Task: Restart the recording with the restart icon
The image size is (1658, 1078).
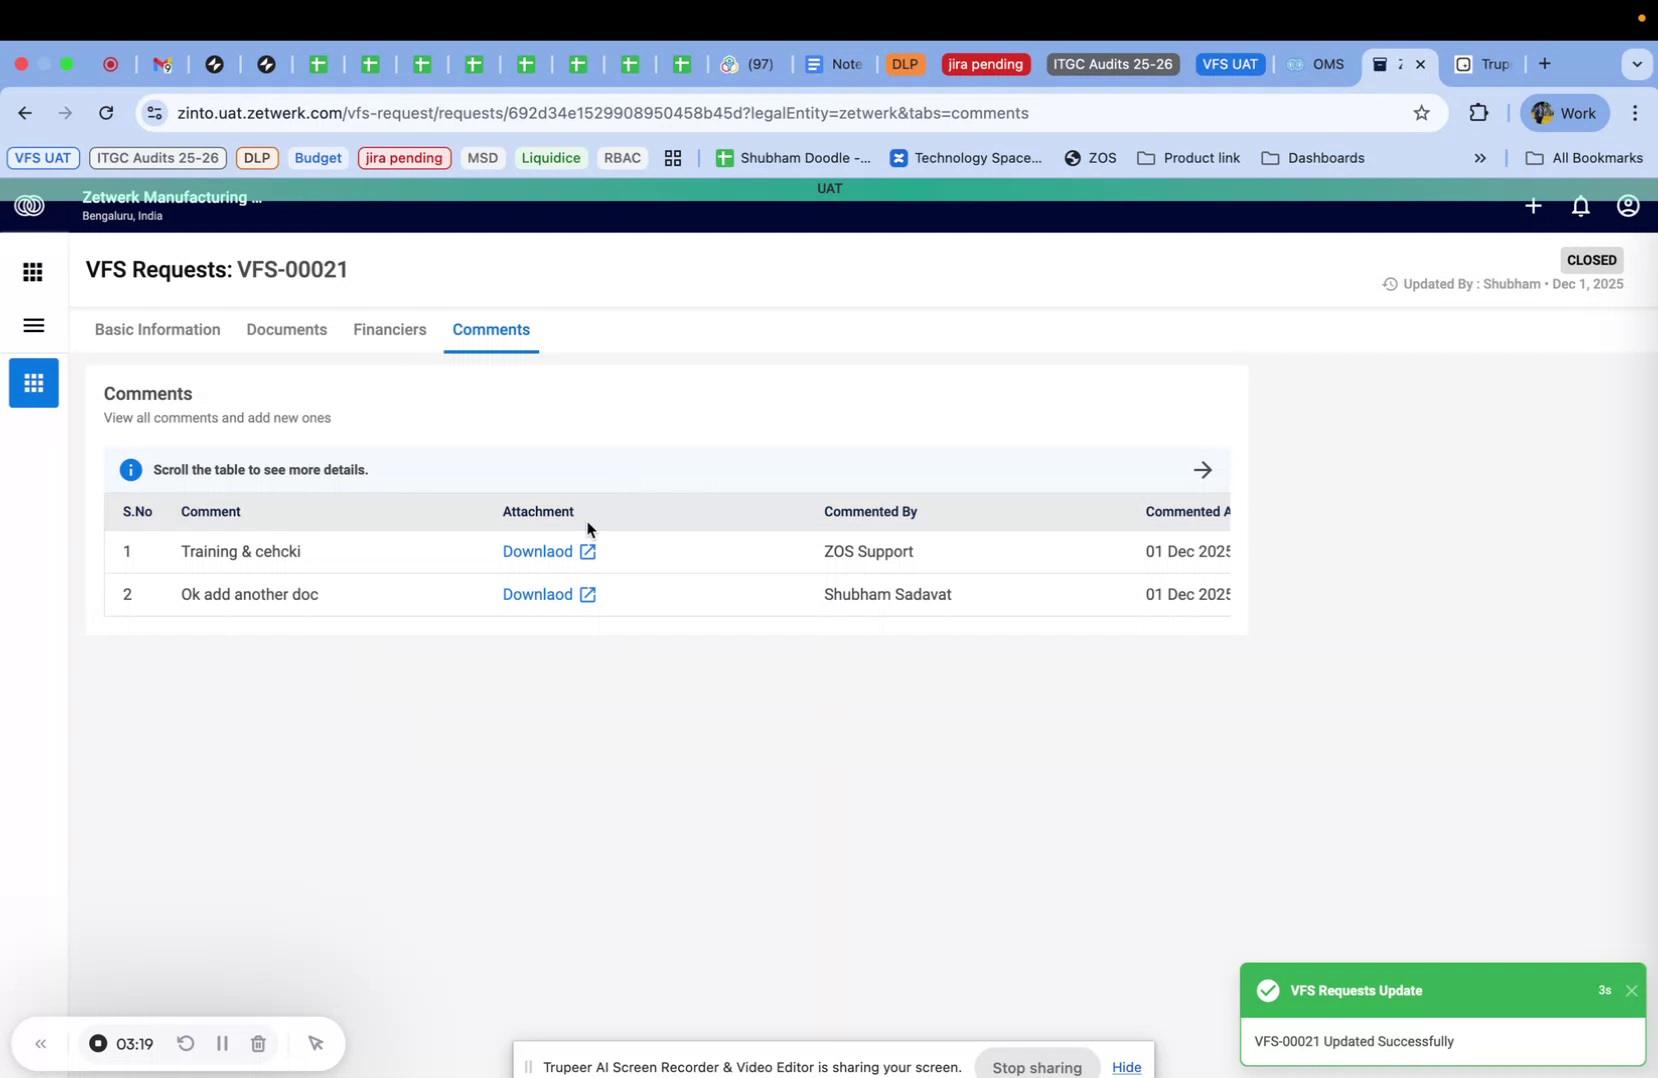Action: coord(186,1043)
